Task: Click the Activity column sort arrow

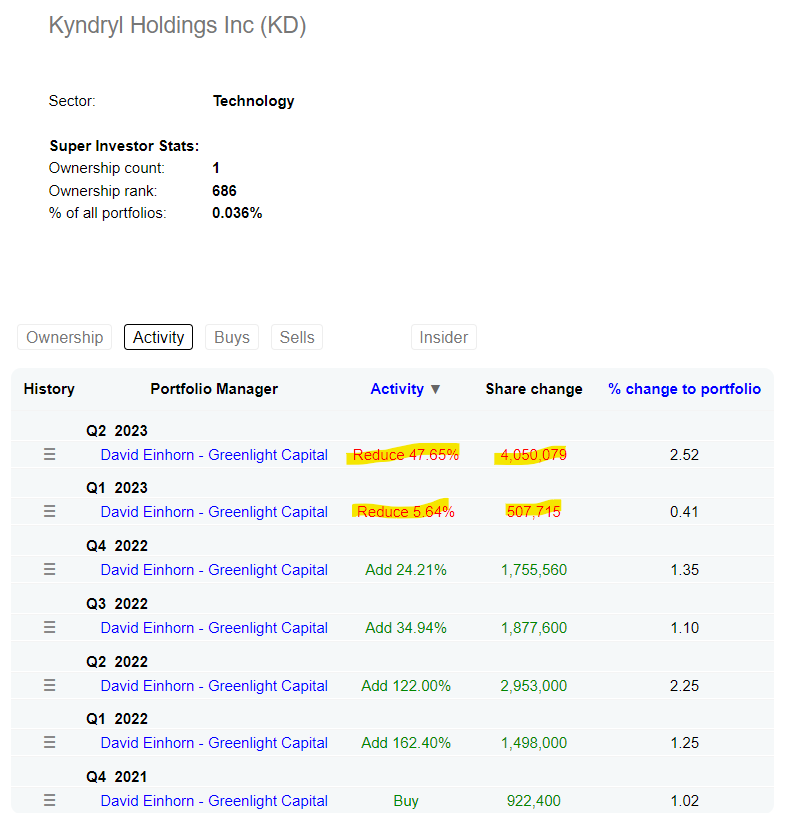Action: [435, 390]
